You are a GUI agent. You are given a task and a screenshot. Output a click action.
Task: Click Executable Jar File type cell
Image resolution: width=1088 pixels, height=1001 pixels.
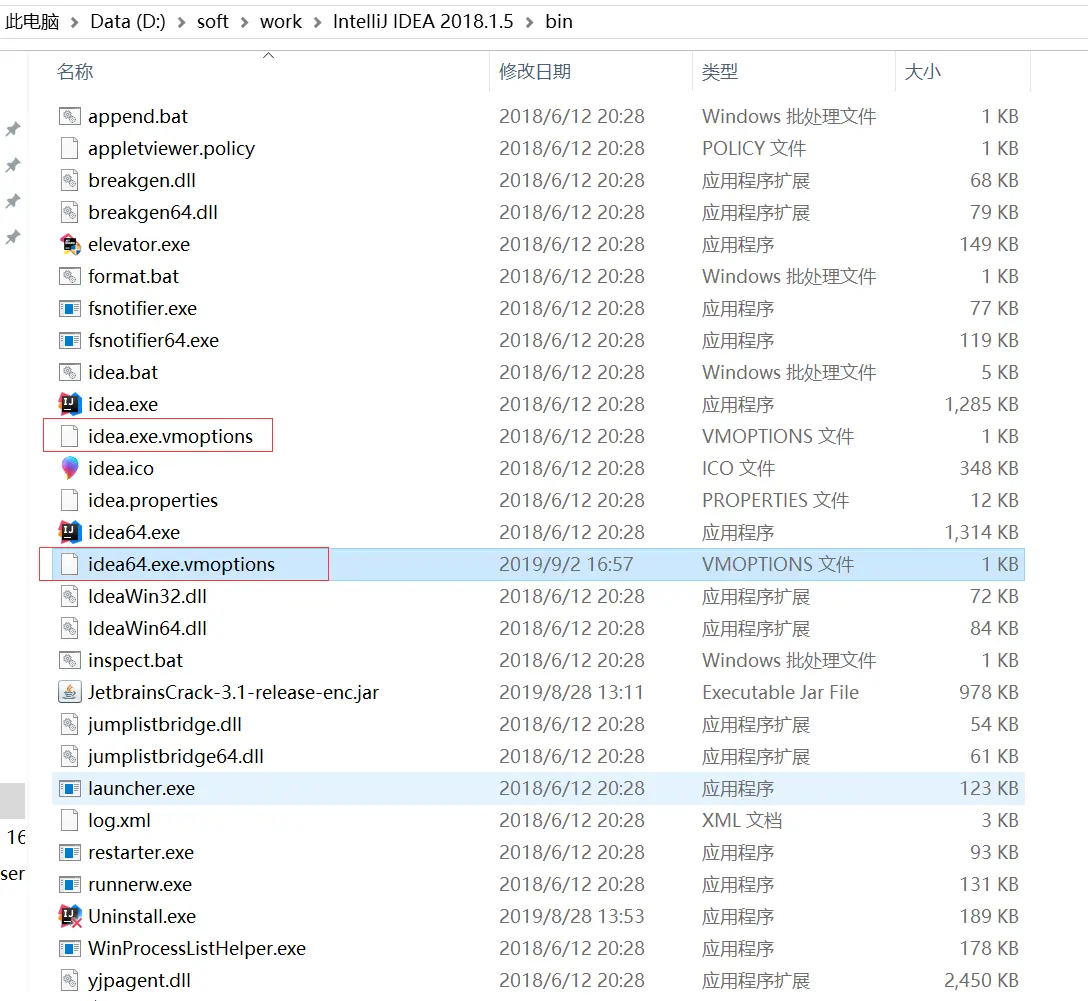click(x=780, y=692)
